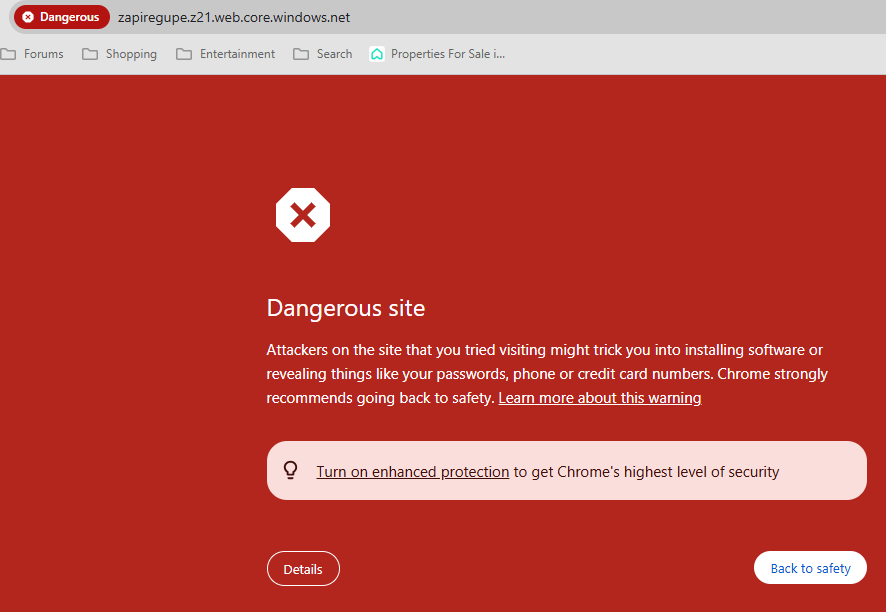Click the Entertainment folder icon
Screen dimensions: 886x612
point(184,54)
